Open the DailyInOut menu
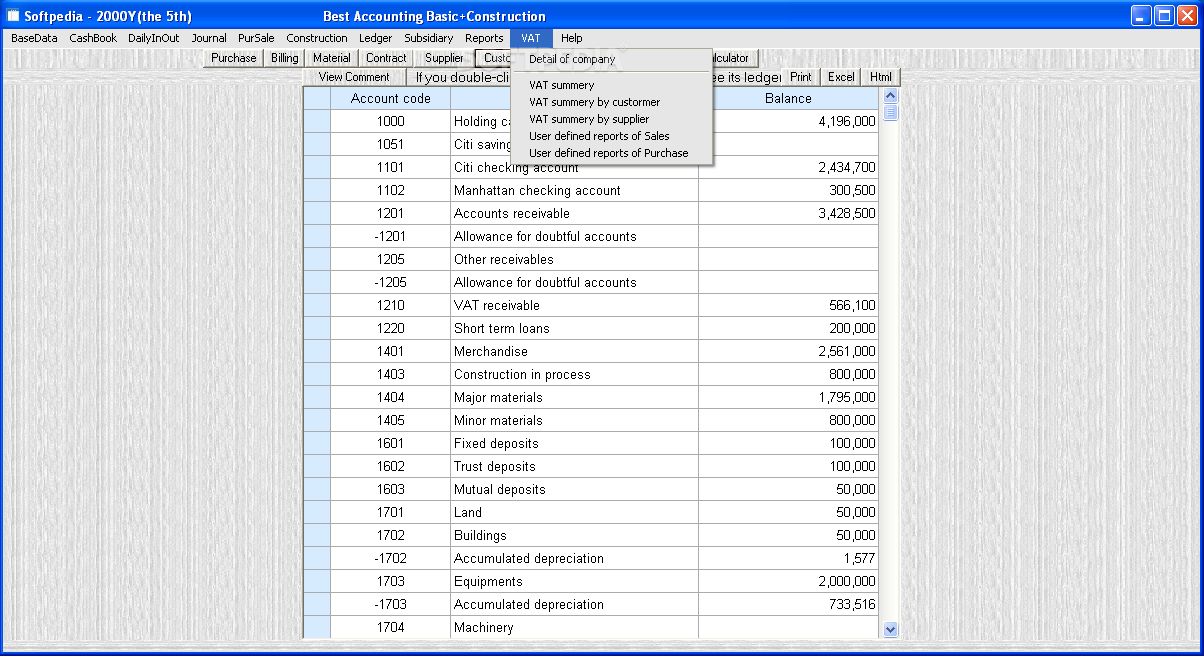The width and height of the screenshot is (1204, 656). pyautogui.click(x=153, y=38)
